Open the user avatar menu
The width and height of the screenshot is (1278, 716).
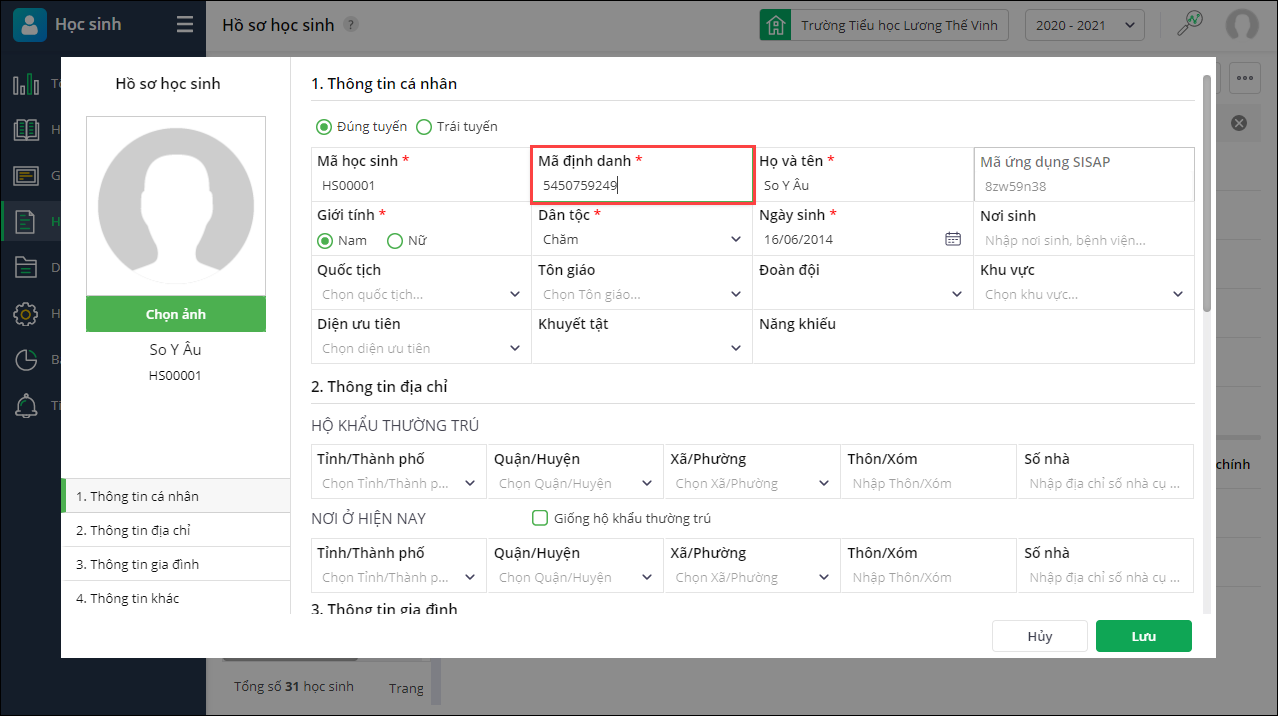coord(1242,25)
